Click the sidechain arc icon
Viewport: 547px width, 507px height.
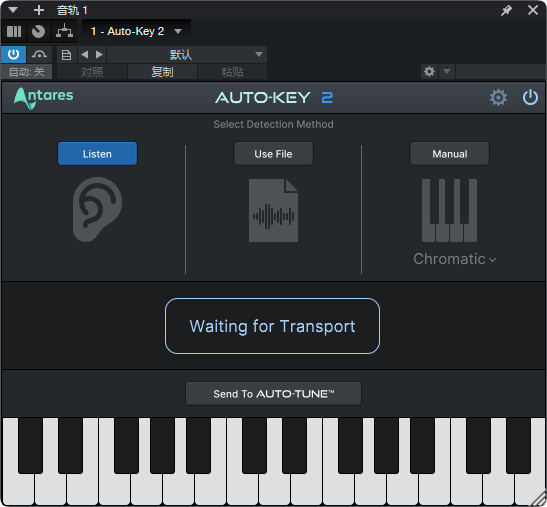tap(39, 54)
